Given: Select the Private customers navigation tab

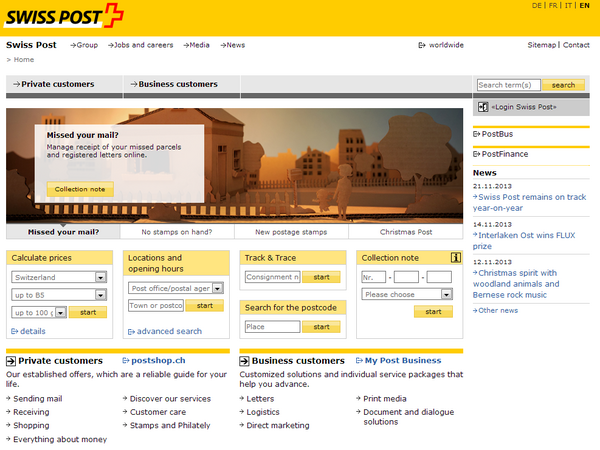Looking at the screenshot, I should pyautogui.click(x=64, y=84).
